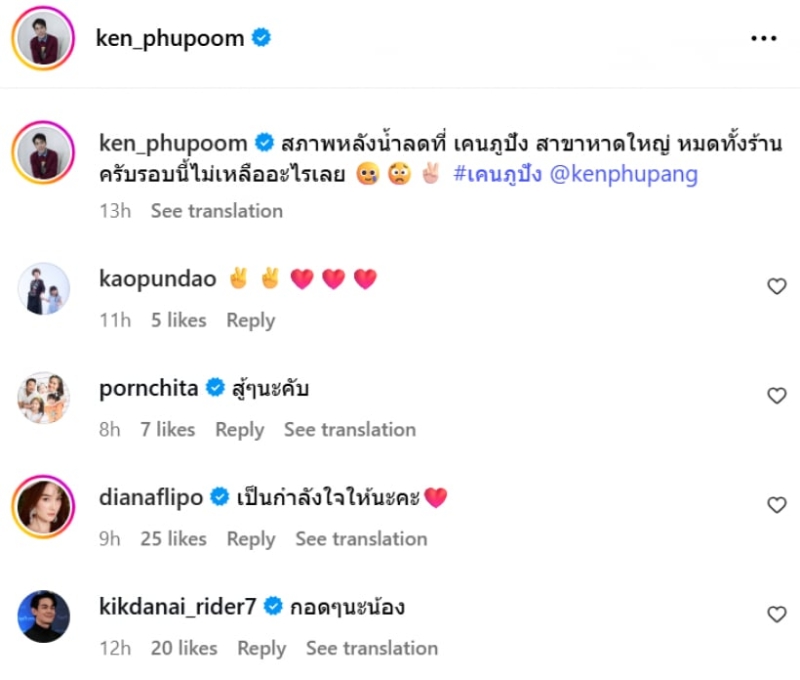
Task: Like pornchita's comment with heart icon
Action: click(777, 395)
